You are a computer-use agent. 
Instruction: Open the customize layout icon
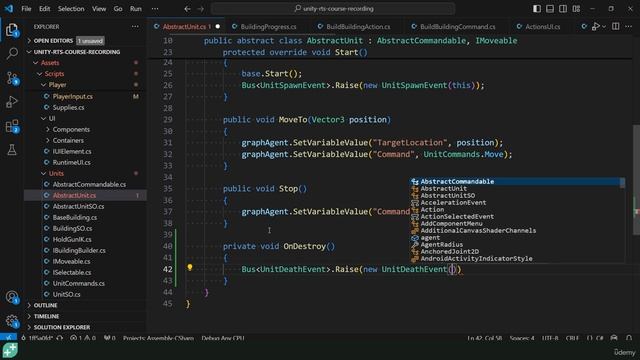tap(576, 9)
